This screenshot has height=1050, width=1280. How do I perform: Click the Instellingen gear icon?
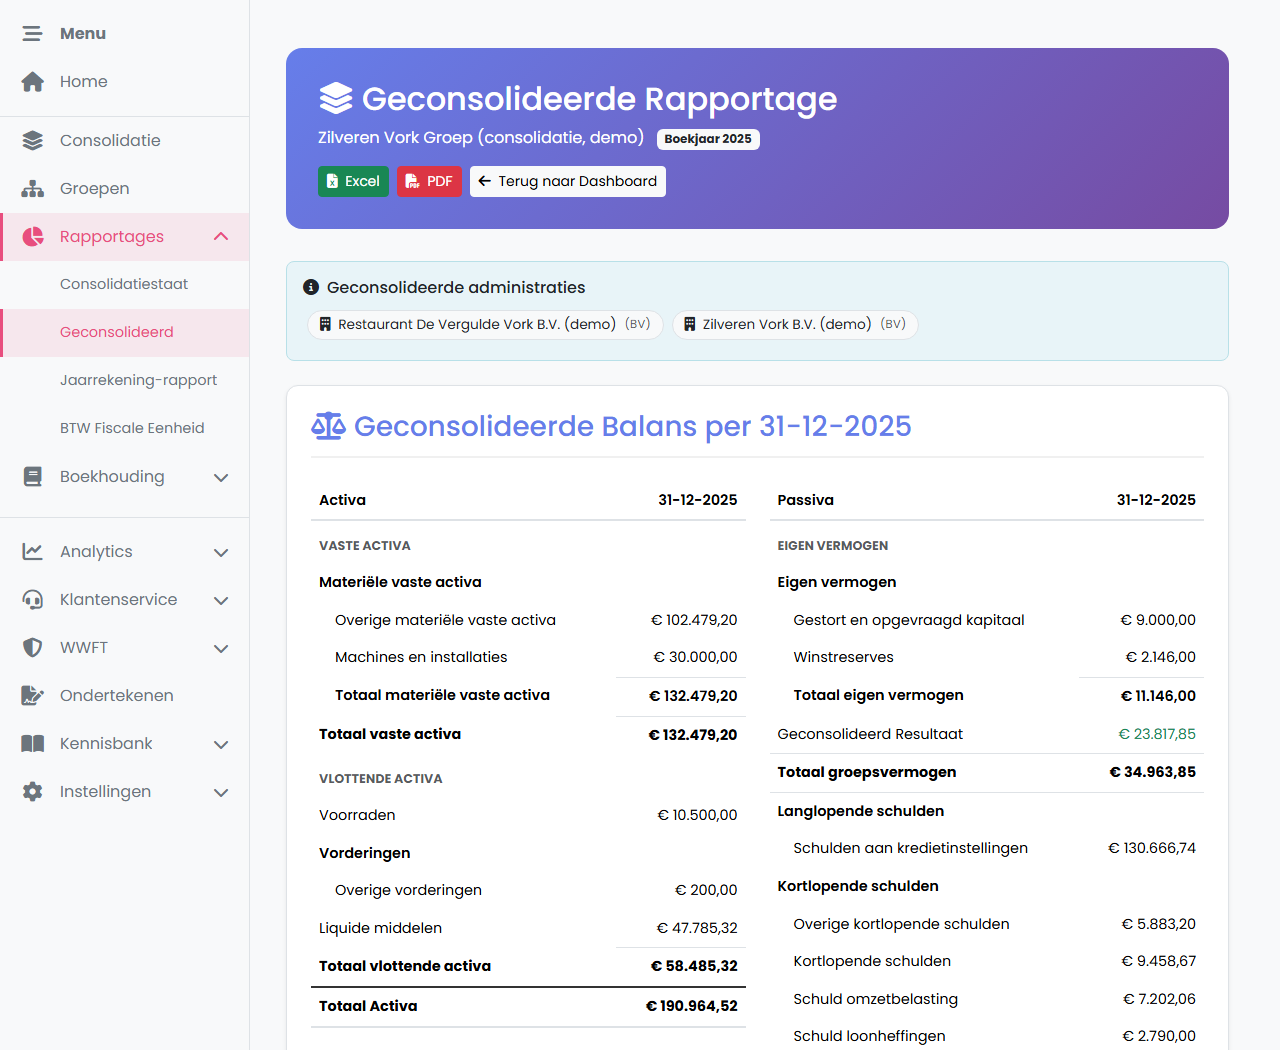point(33,792)
